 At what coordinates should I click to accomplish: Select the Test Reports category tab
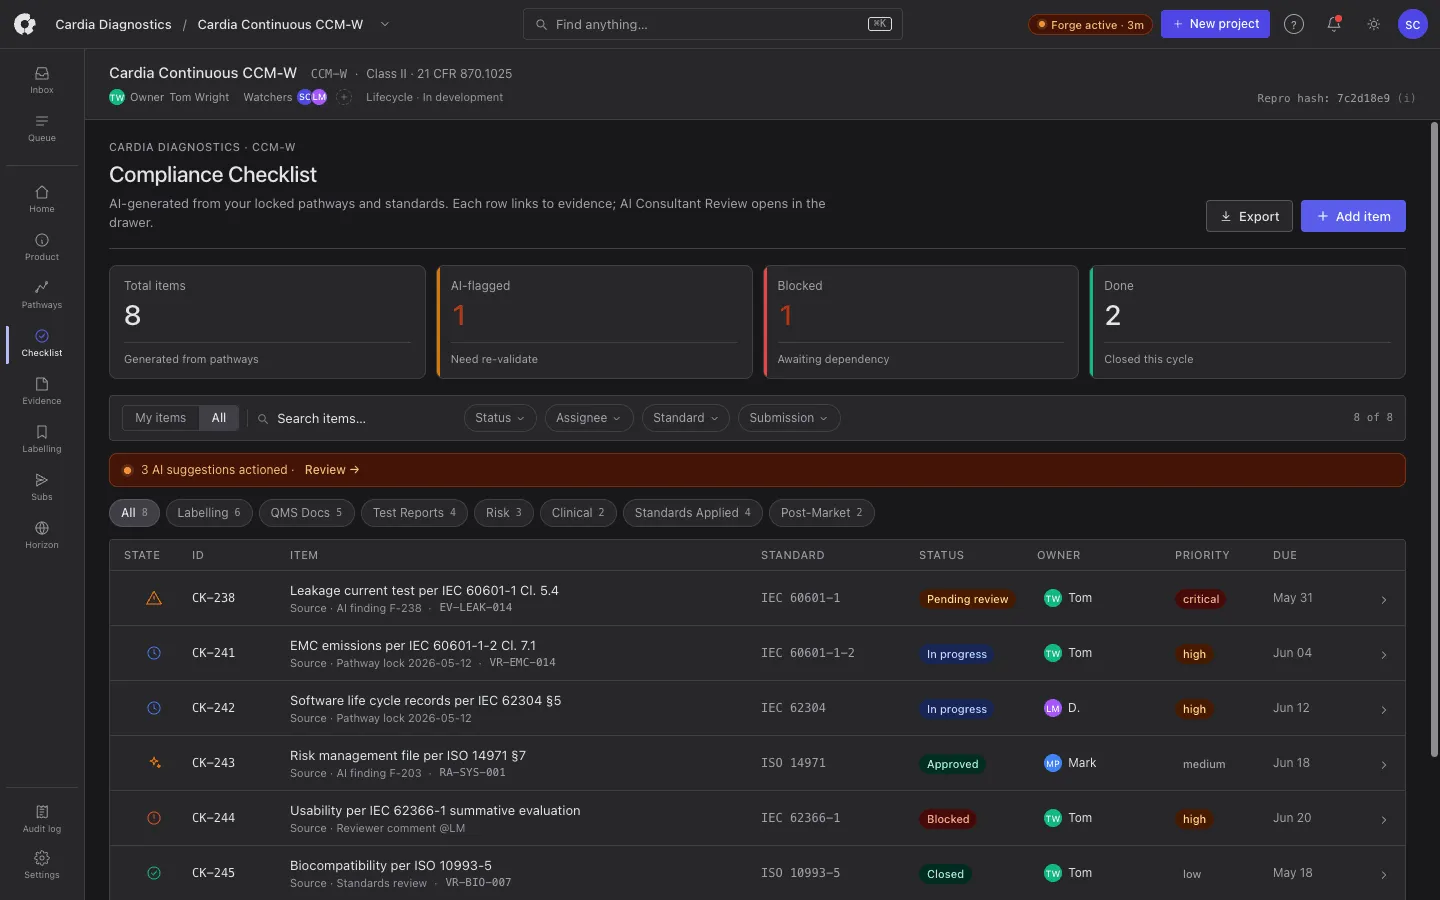[414, 513]
